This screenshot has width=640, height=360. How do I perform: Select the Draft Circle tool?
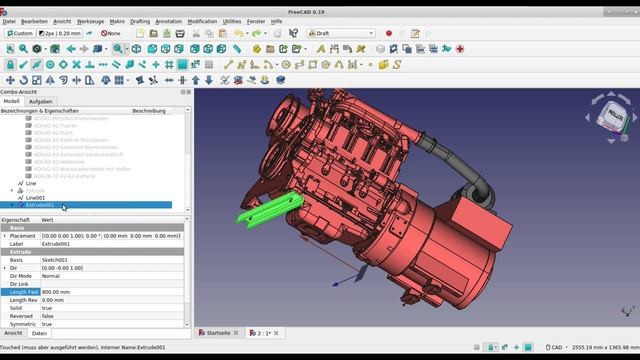[x=286, y=64]
